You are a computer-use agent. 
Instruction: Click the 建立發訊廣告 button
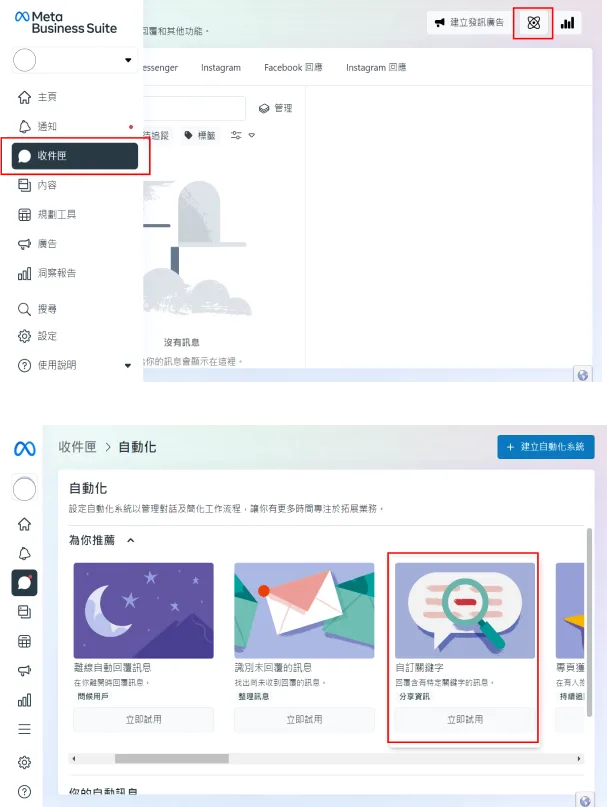pyautogui.click(x=469, y=23)
